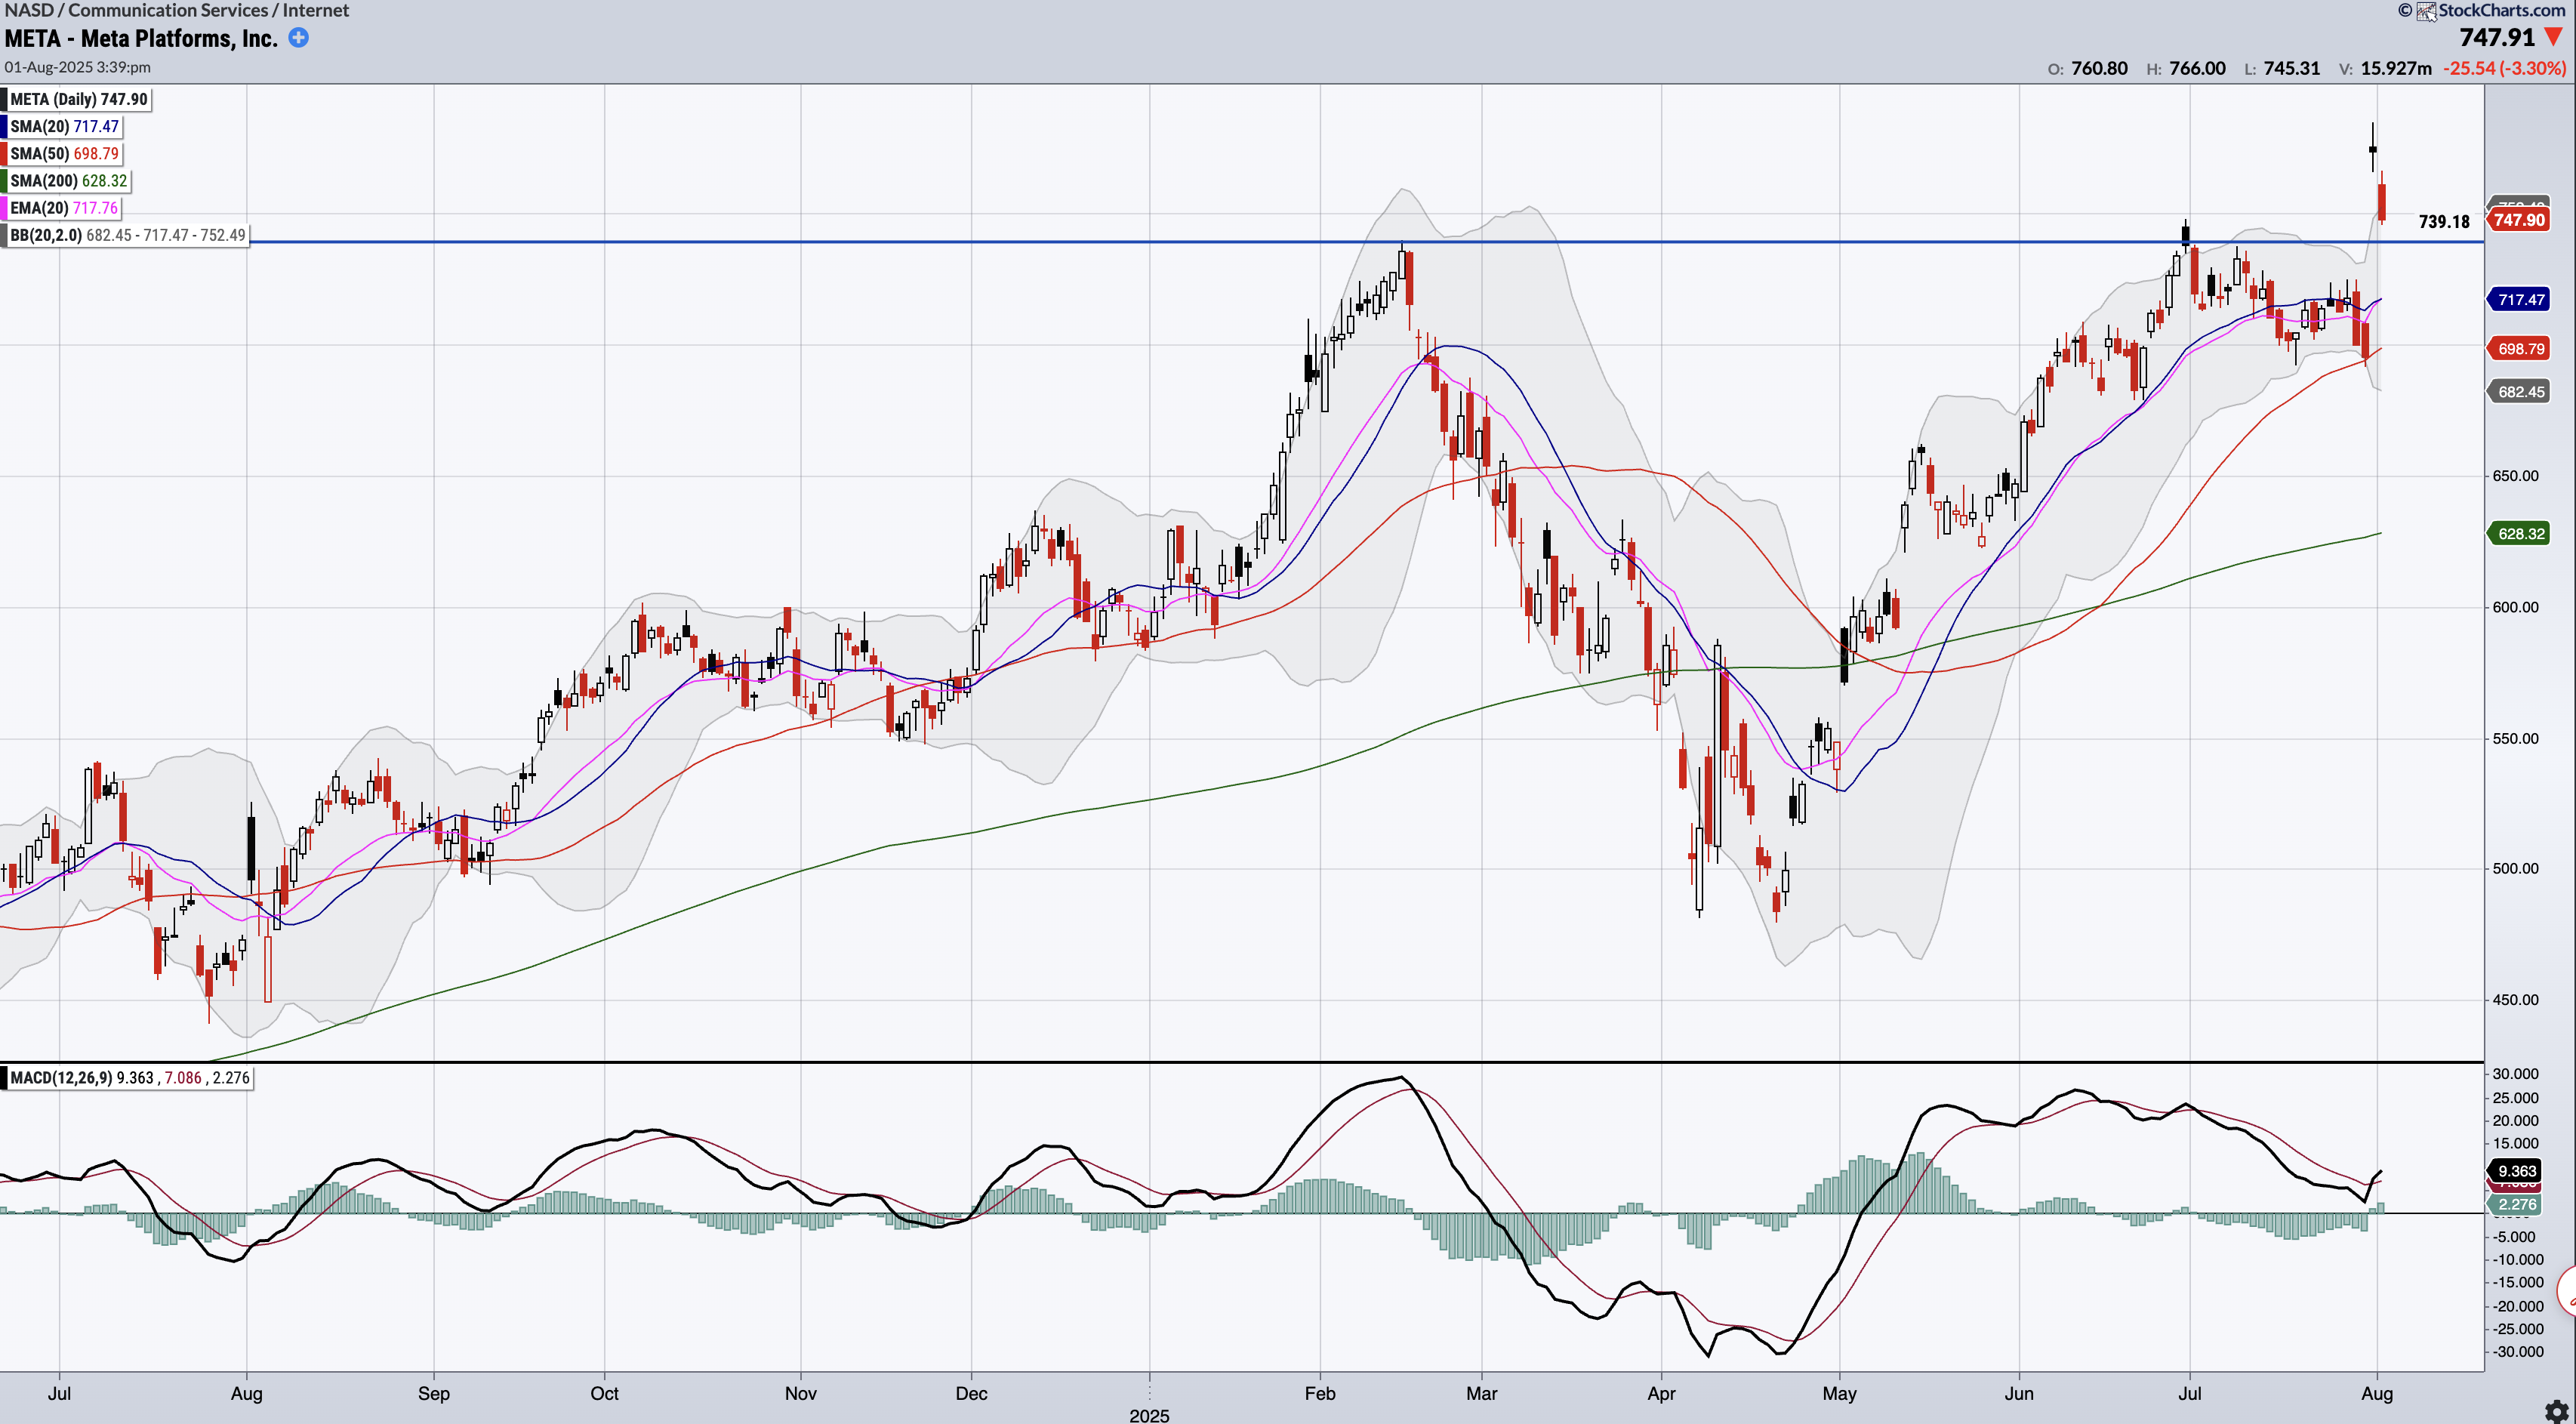
Task: Click the black META color bar in legend
Action: pyautogui.click(x=4, y=99)
